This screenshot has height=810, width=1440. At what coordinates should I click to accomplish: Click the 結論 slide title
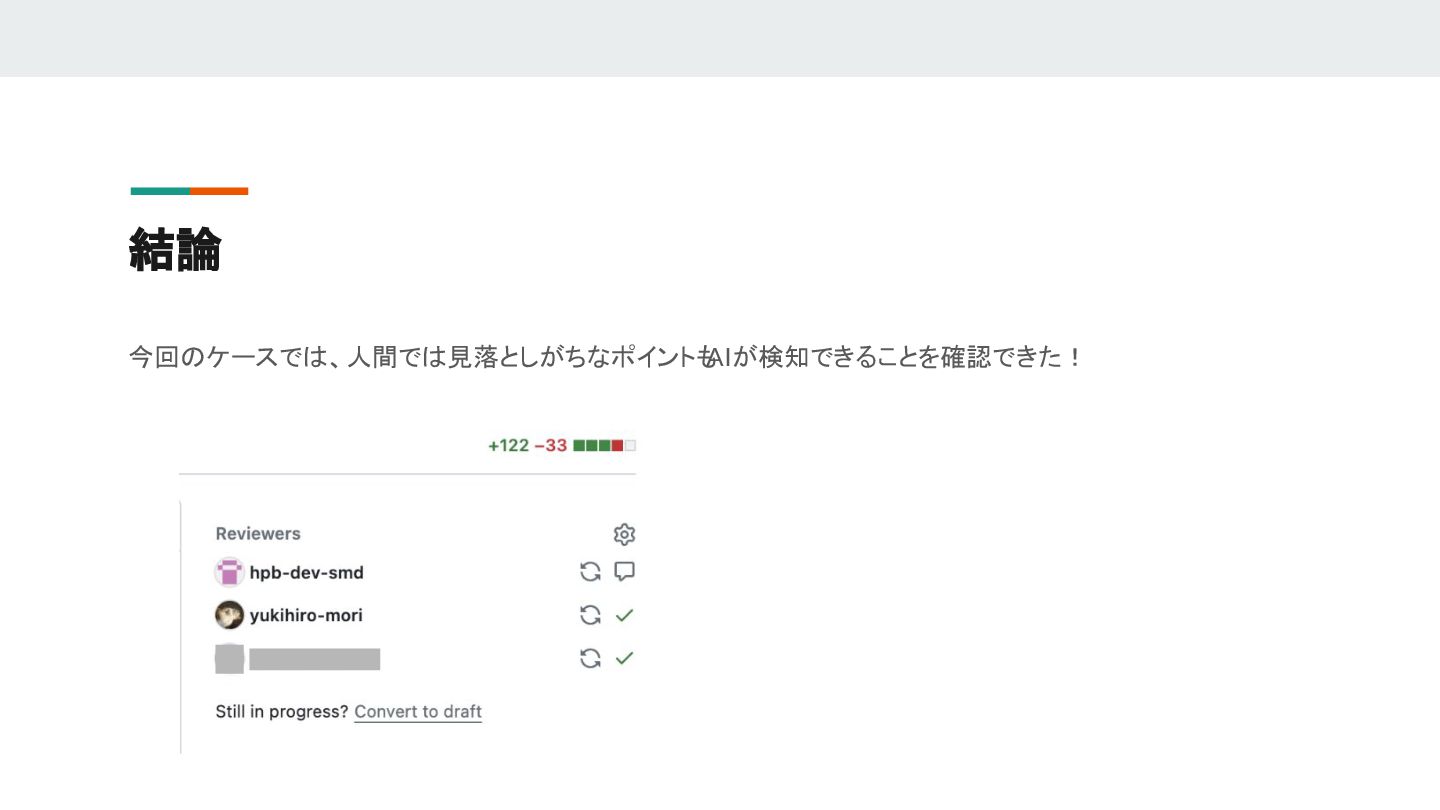click(x=175, y=250)
